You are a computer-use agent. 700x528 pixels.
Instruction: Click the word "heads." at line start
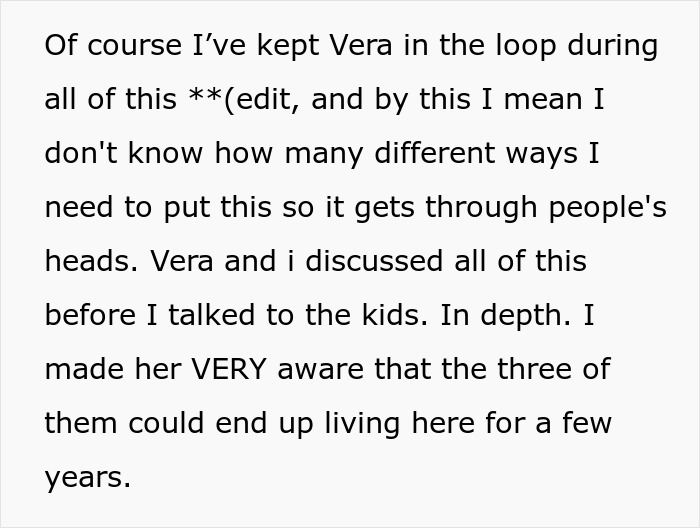coord(91,261)
